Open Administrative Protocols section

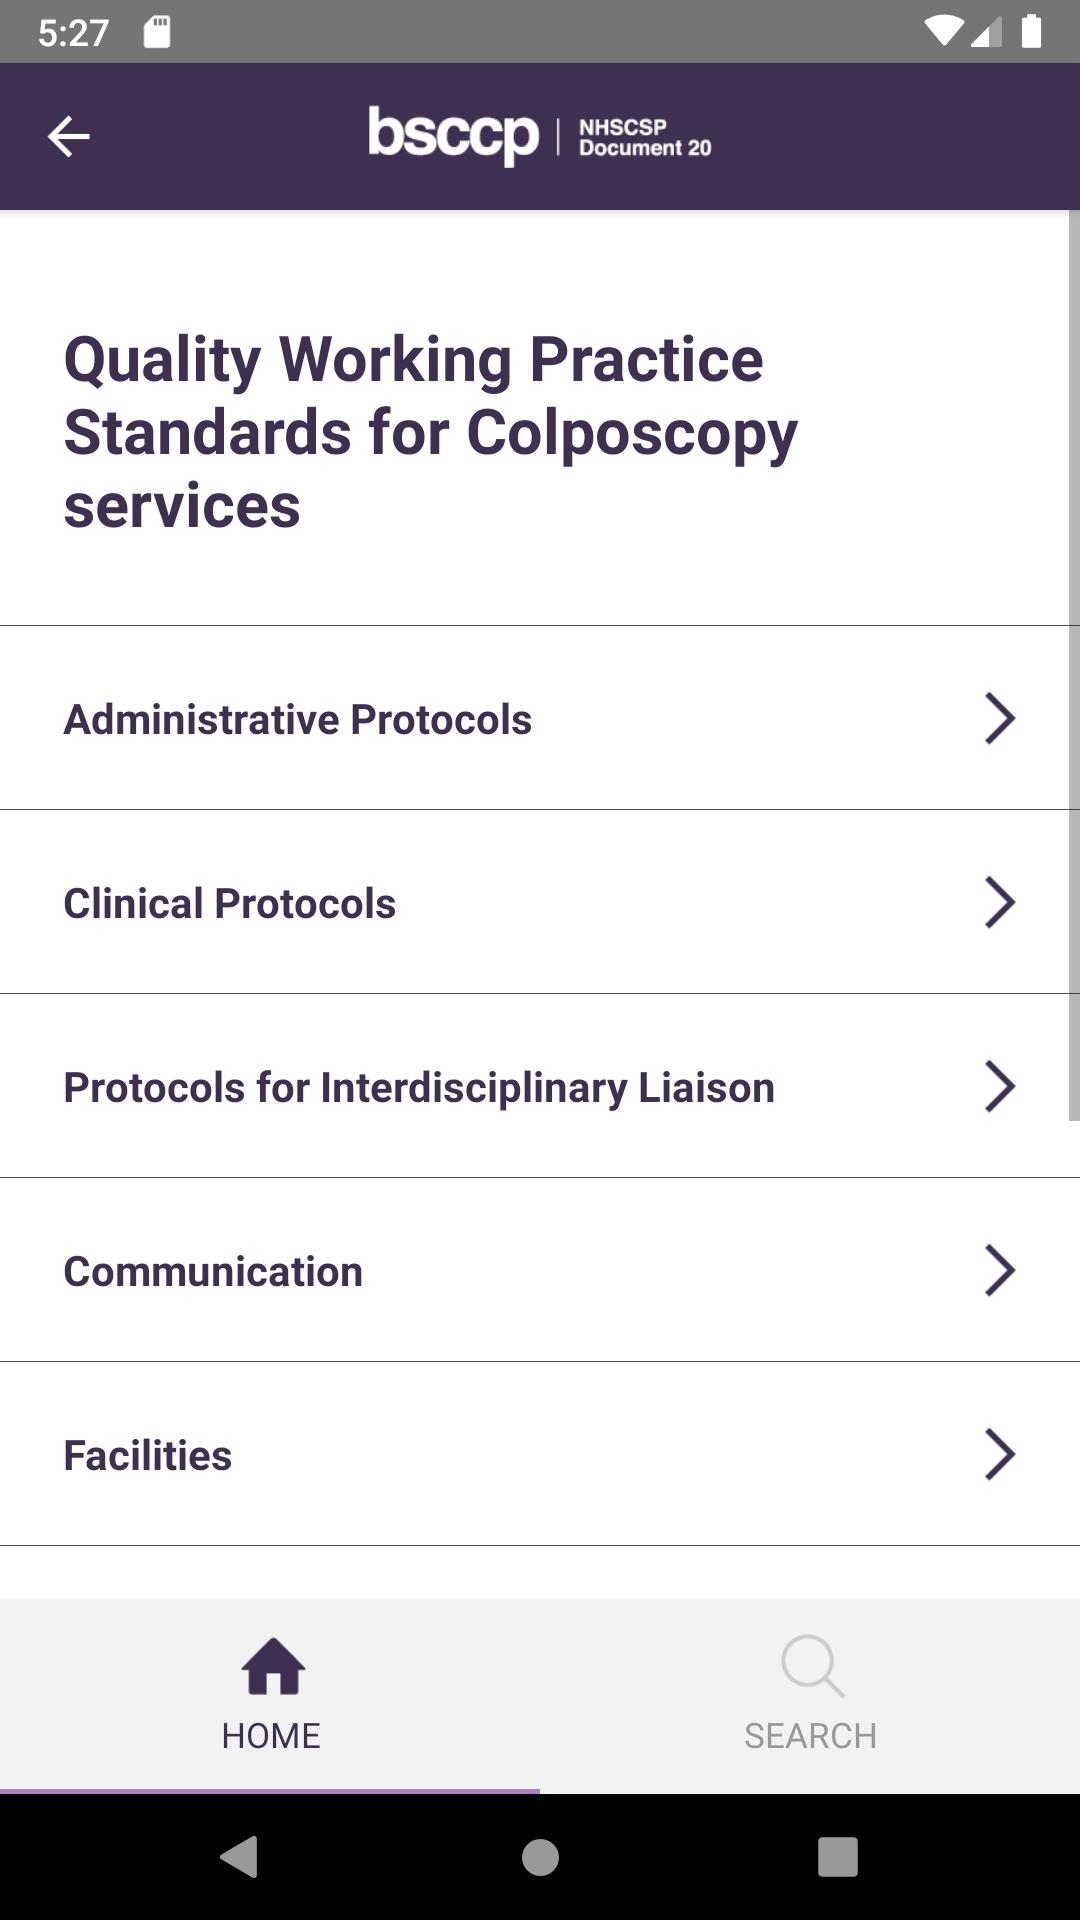(540, 718)
